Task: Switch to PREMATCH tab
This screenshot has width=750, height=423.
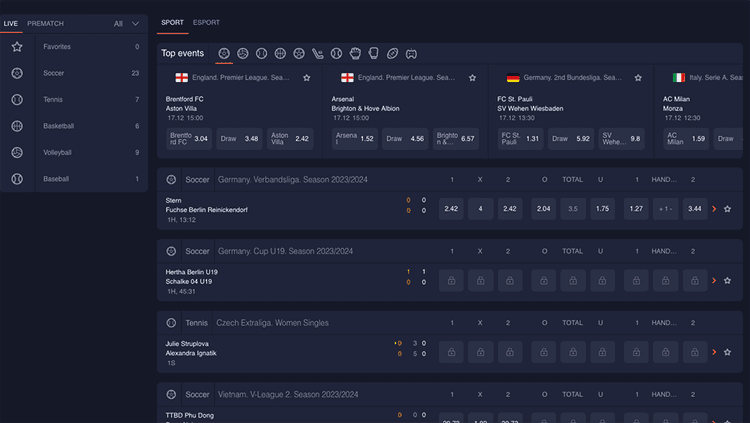Action: 45,23
